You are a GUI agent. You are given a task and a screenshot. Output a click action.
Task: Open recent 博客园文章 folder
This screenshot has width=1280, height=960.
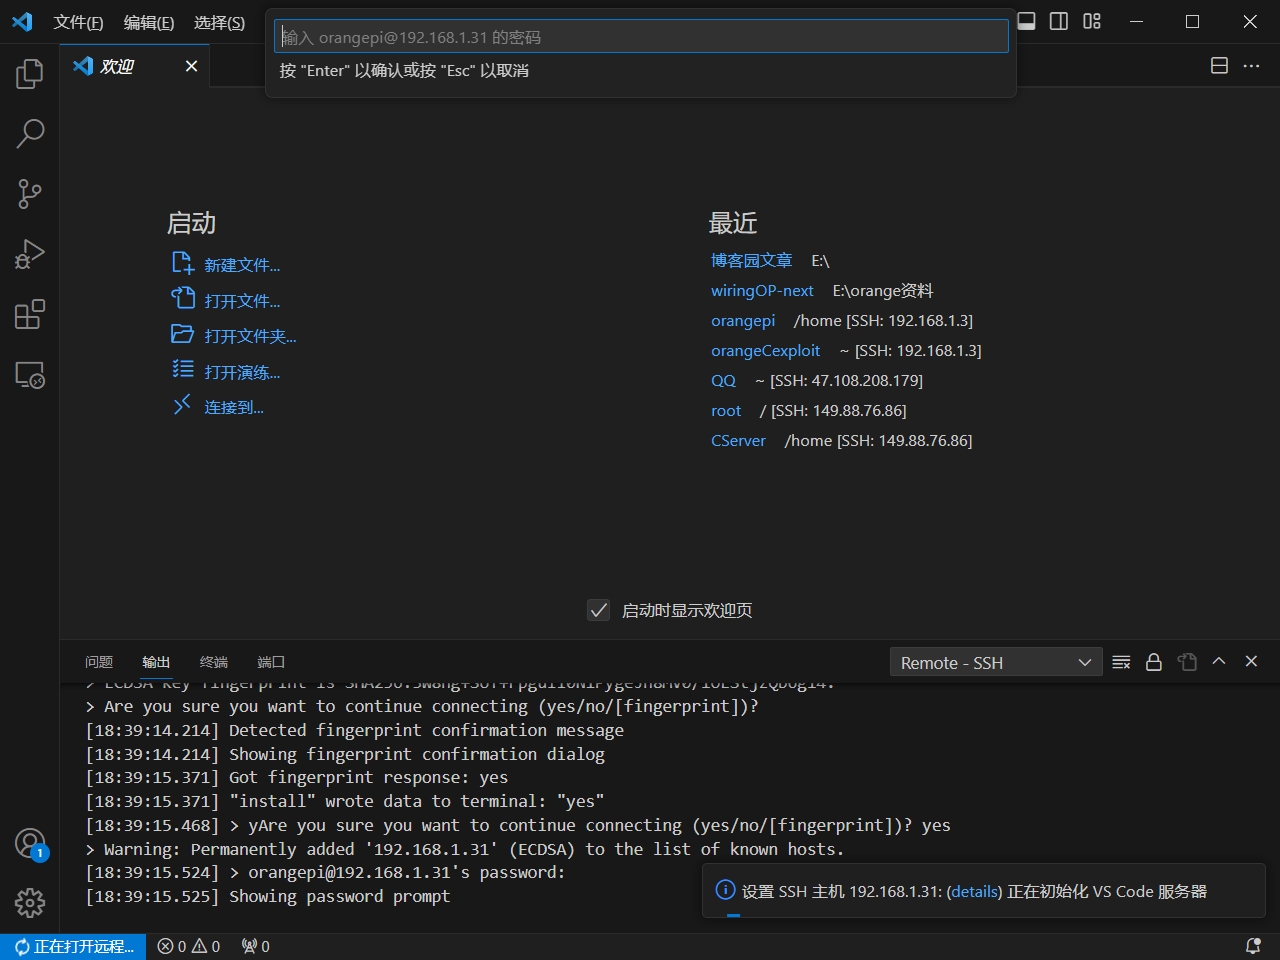(x=751, y=260)
